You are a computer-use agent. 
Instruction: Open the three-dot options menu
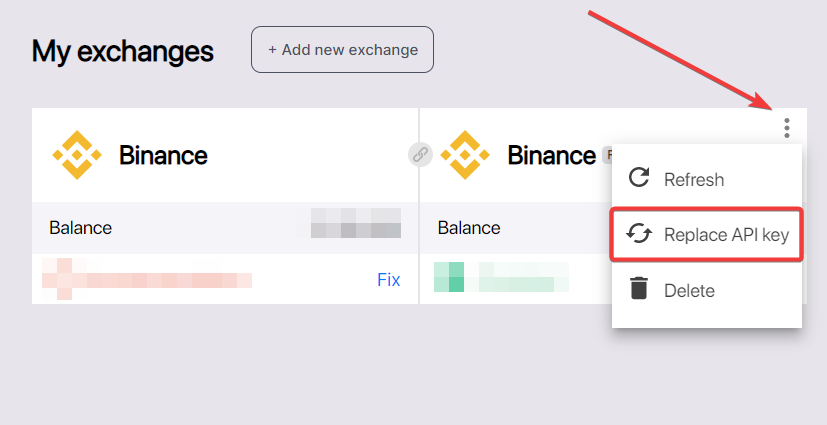[787, 127]
